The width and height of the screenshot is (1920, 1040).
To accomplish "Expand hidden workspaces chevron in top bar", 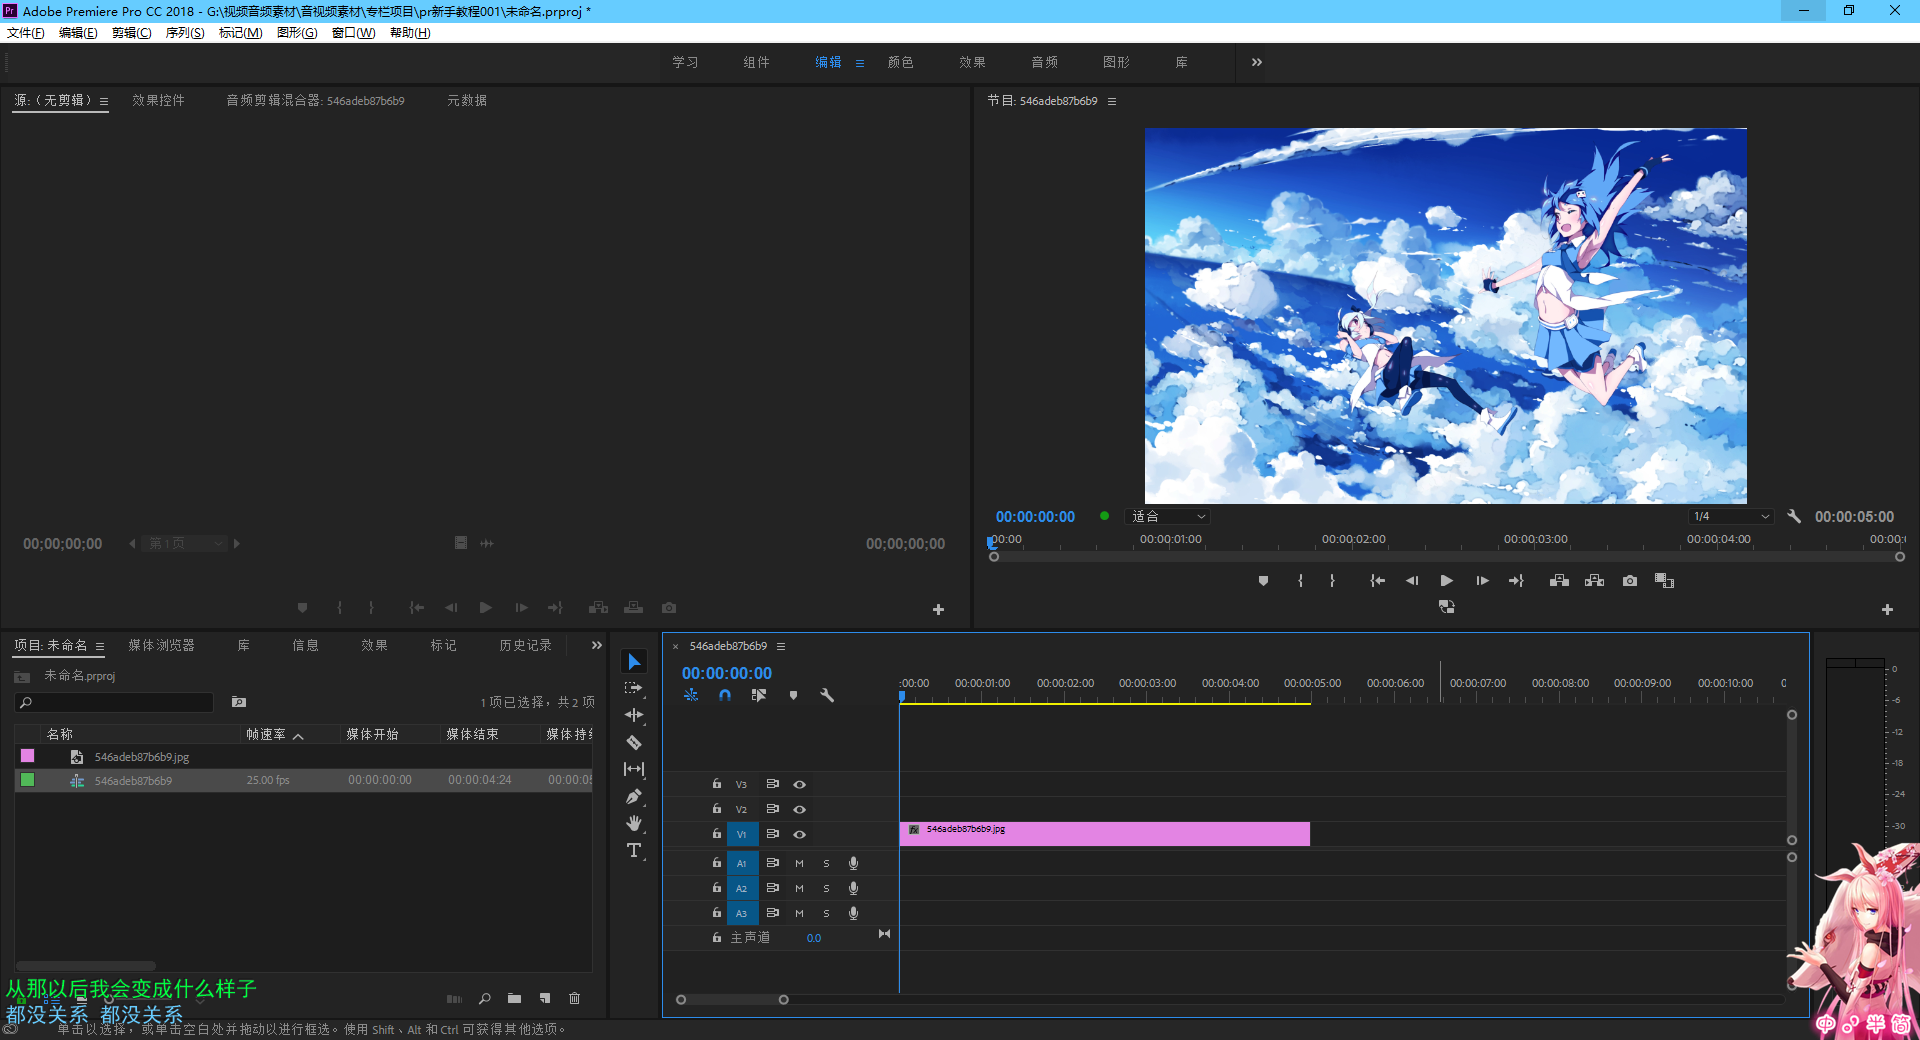I will coord(1257,62).
